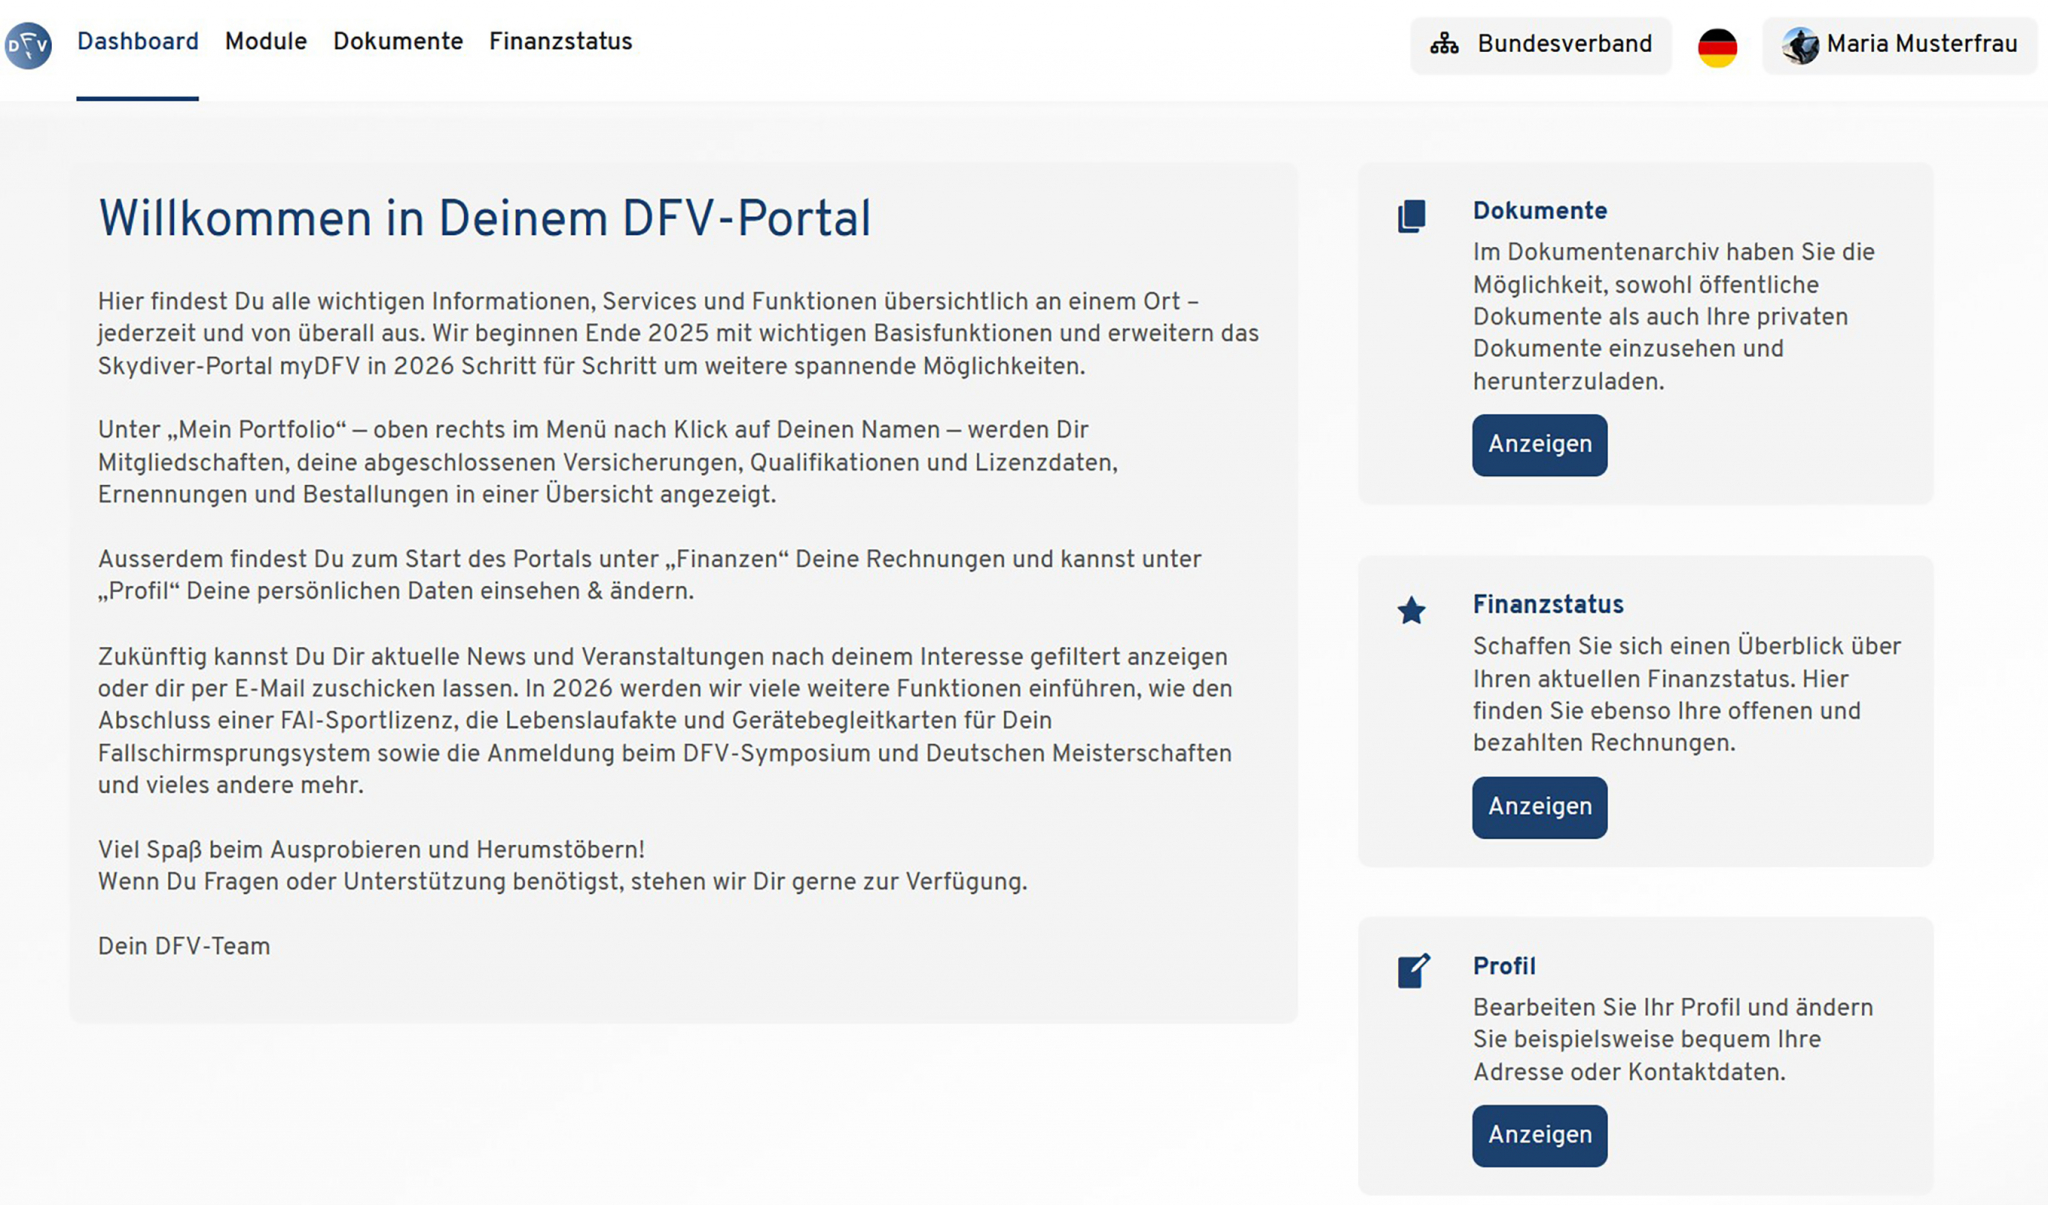The height and width of the screenshot is (1205, 2048).
Task: Click the German flag language icon
Action: point(1717,47)
